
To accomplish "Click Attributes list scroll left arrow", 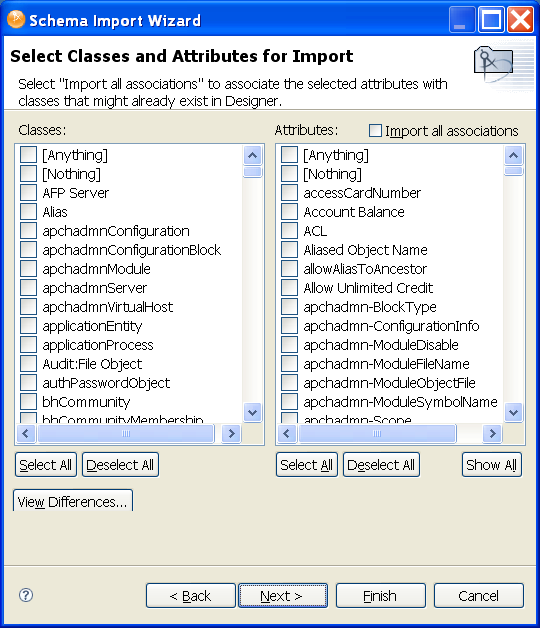I will [x=287, y=433].
